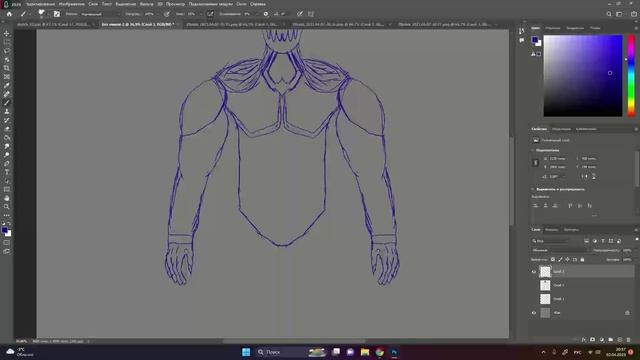The height and width of the screenshot is (360, 640).
Task: Select the Zoom tool
Action: coord(7,207)
